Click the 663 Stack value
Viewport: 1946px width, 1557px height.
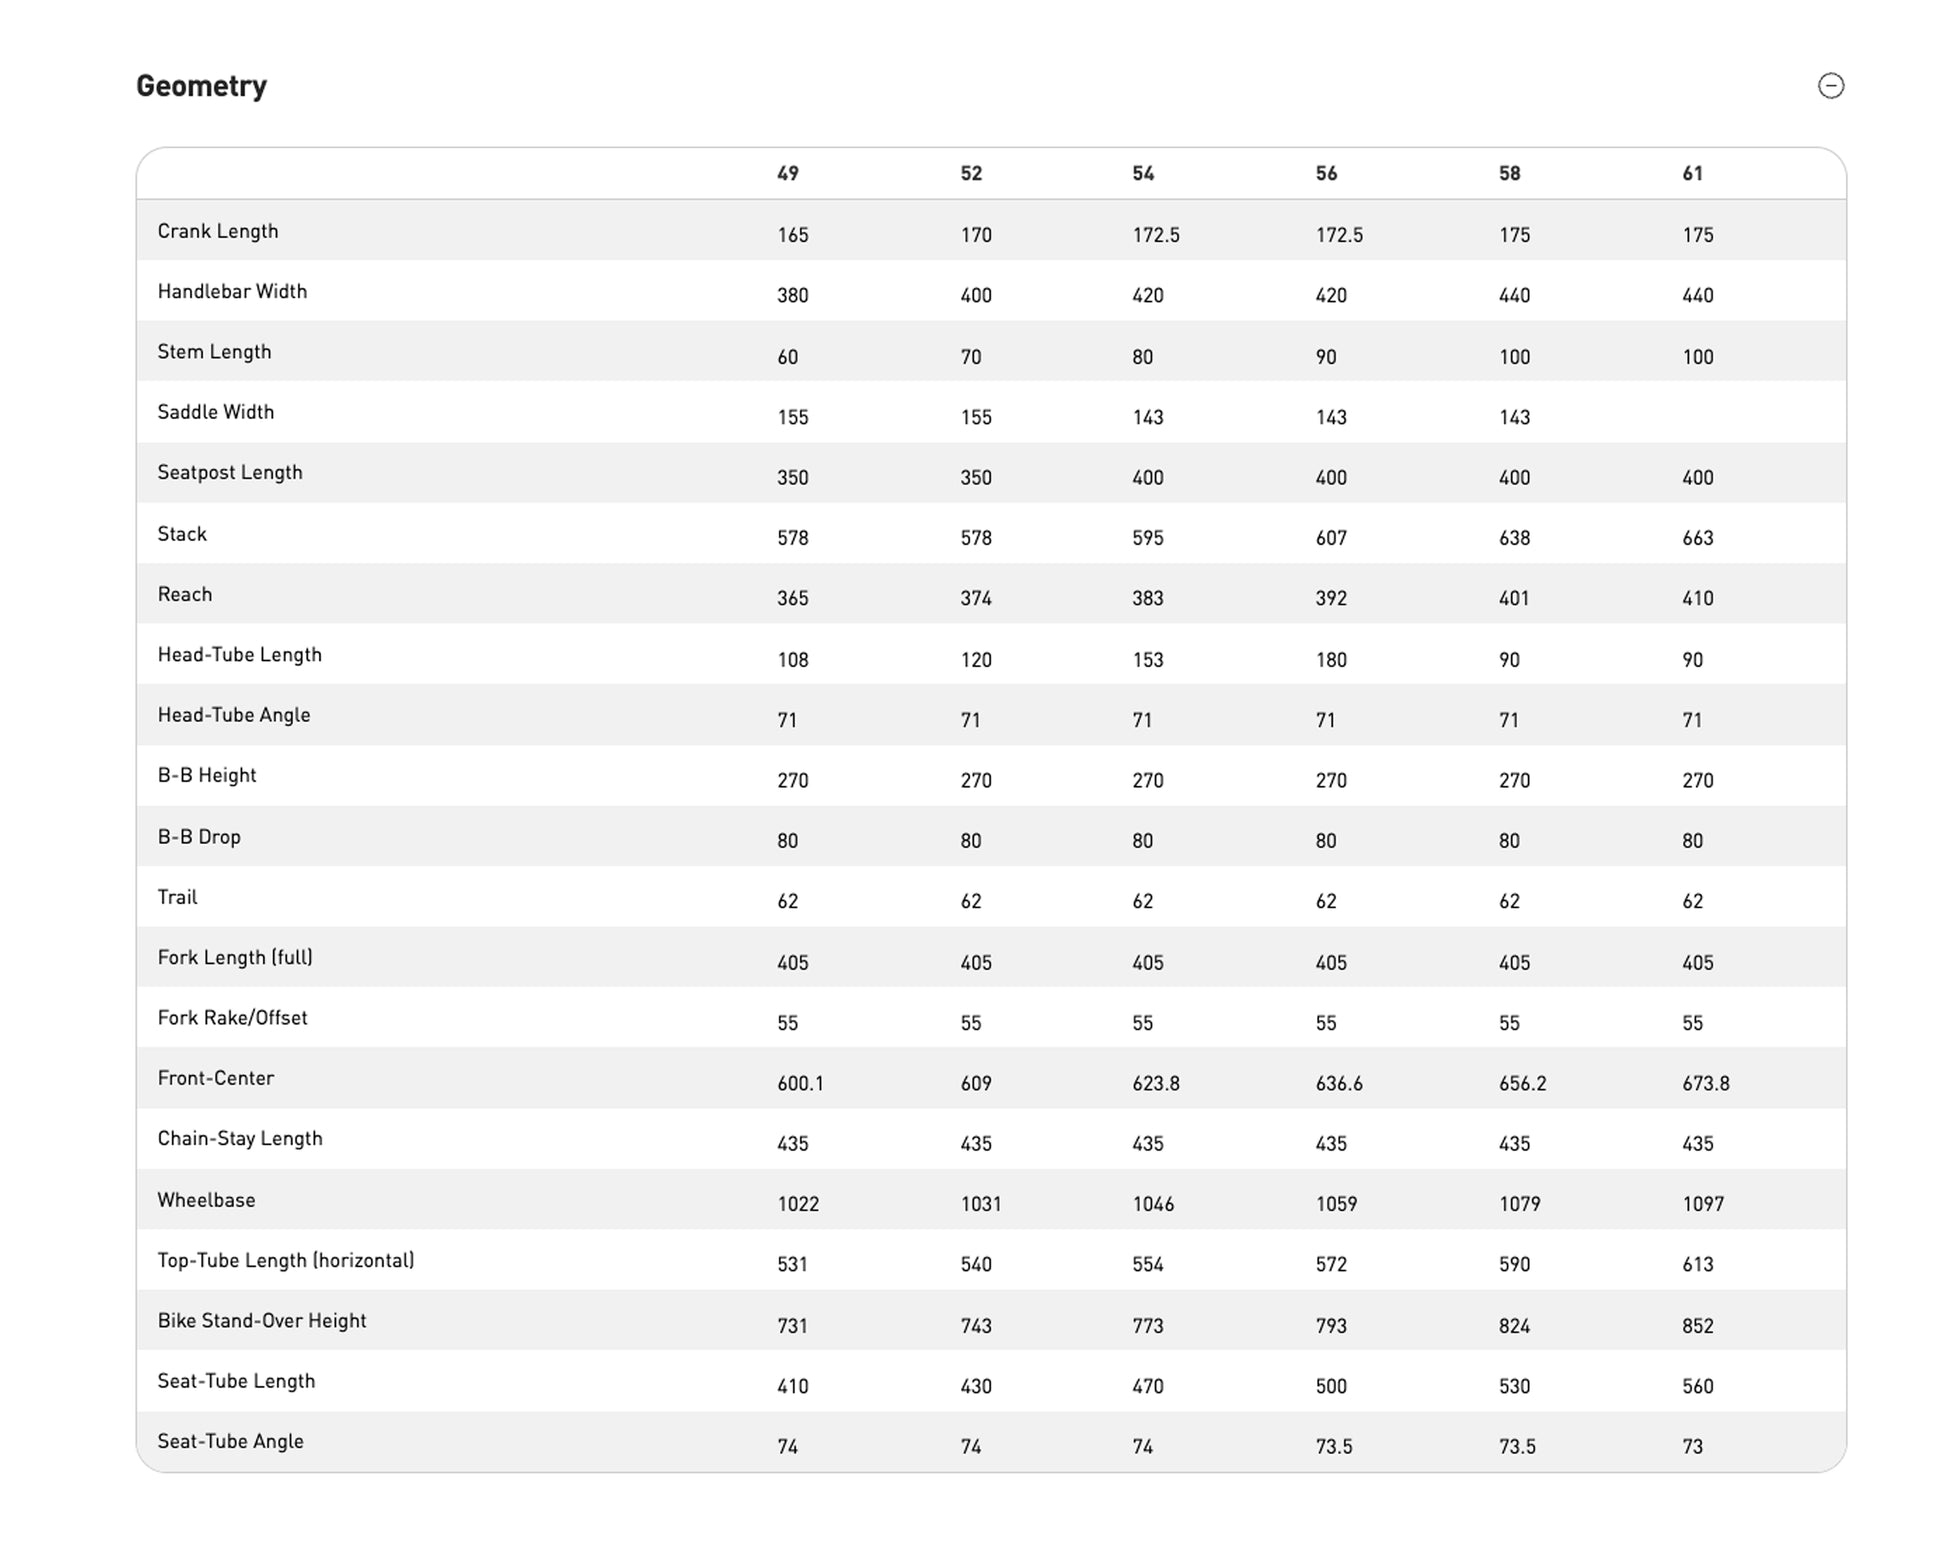point(1697,538)
